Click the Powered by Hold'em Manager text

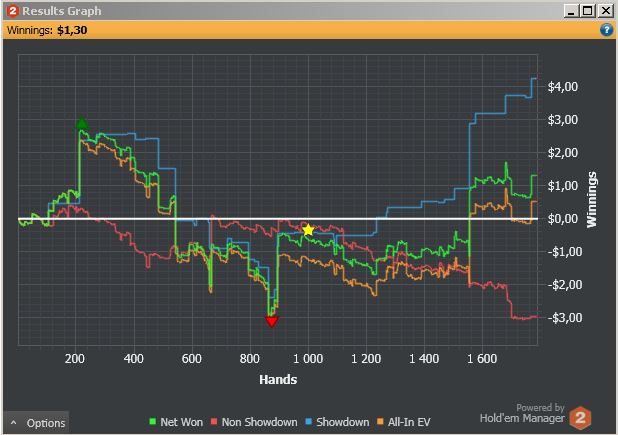522,413
